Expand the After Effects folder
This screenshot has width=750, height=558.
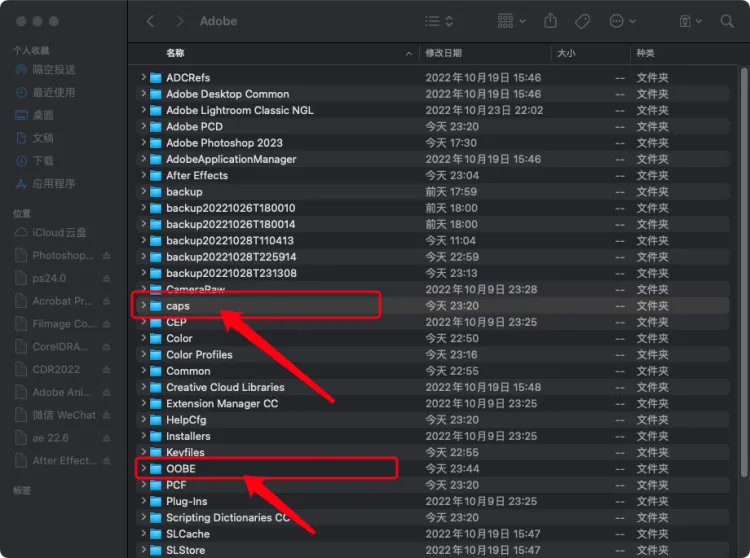click(x=143, y=175)
